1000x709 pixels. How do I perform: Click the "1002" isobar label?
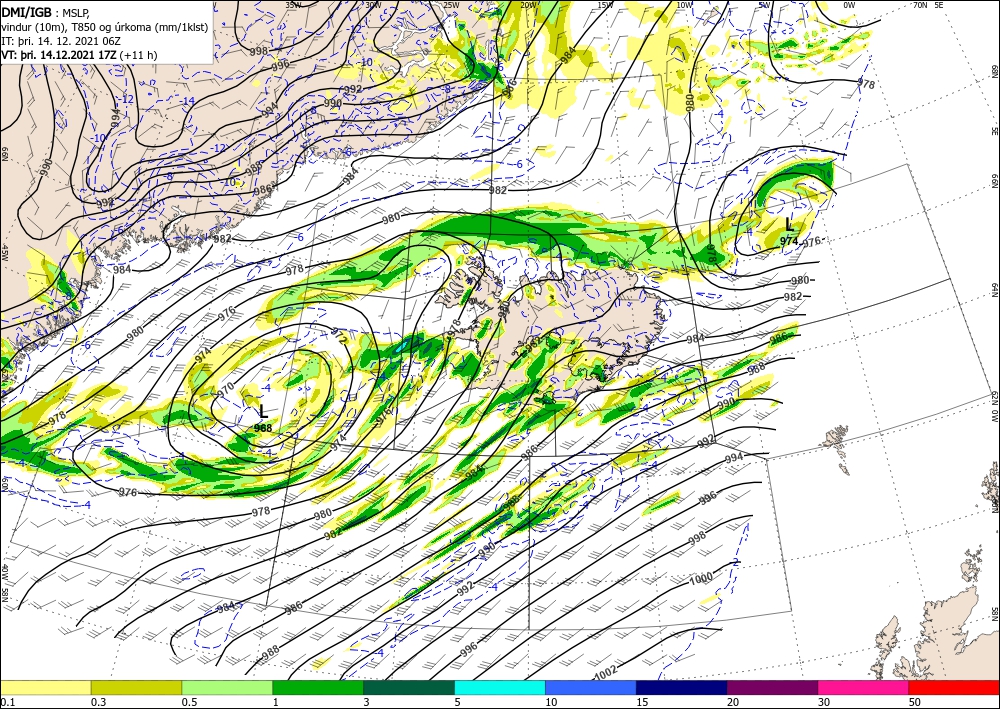[x=606, y=671]
